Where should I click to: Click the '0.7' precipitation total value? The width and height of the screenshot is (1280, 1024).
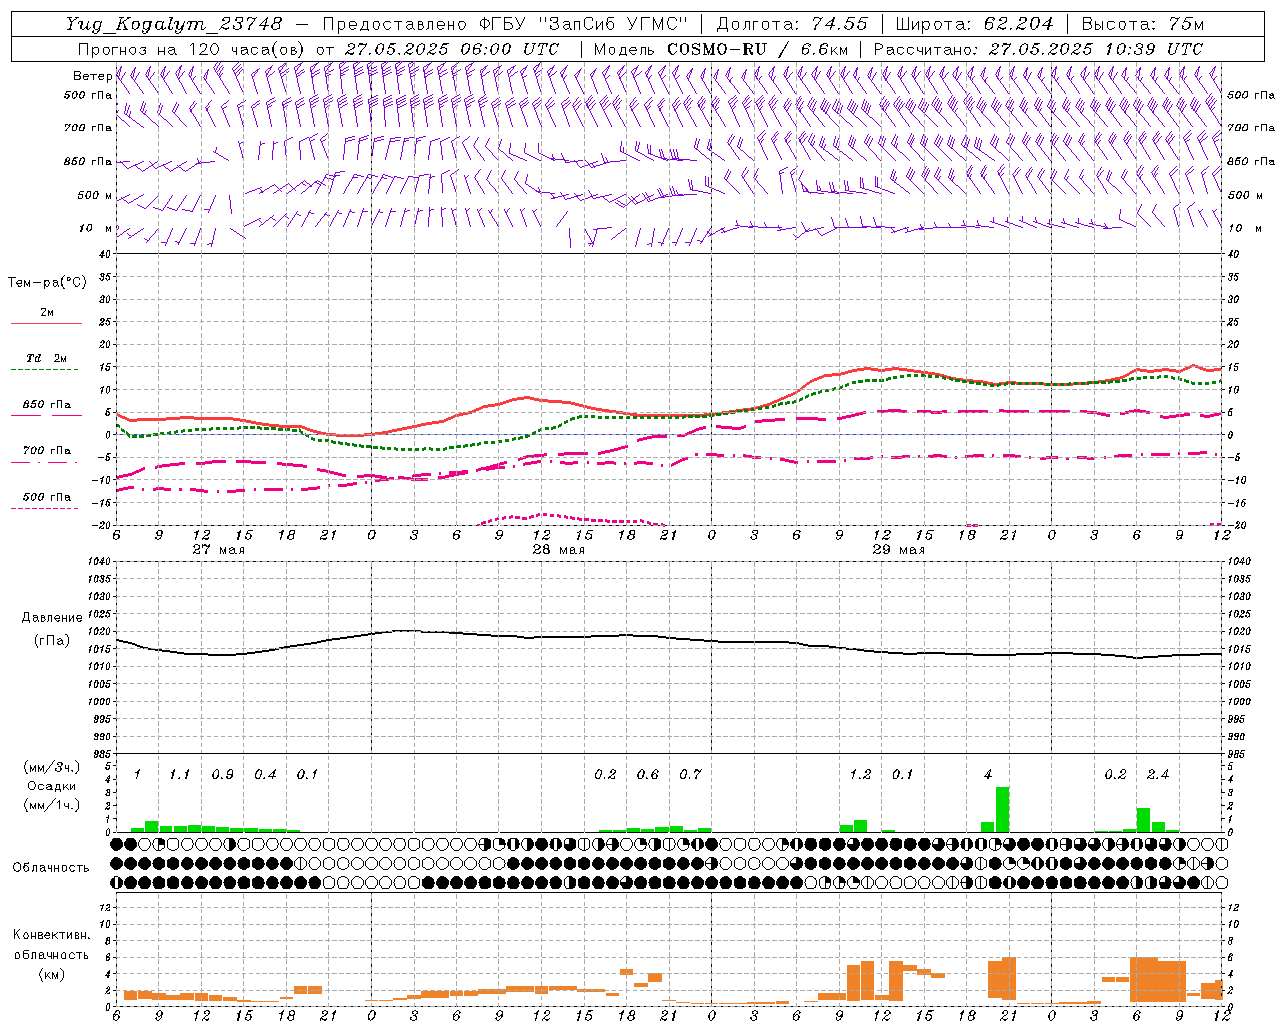point(690,775)
